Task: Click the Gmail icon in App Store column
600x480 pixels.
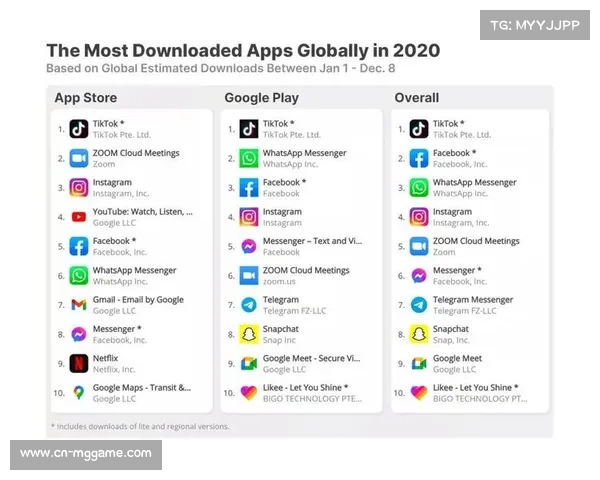Action: [x=79, y=304]
